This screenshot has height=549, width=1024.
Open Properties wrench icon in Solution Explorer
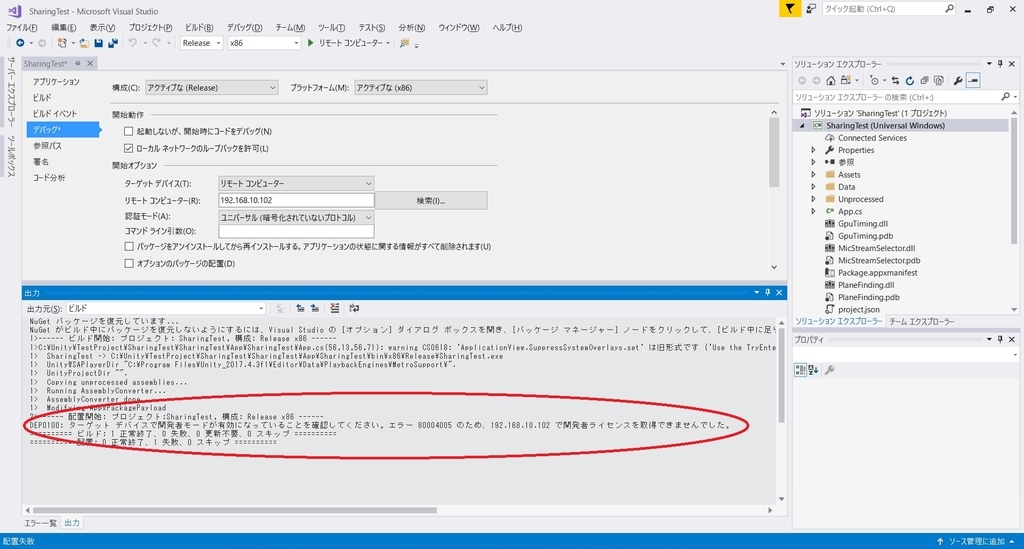click(957, 80)
